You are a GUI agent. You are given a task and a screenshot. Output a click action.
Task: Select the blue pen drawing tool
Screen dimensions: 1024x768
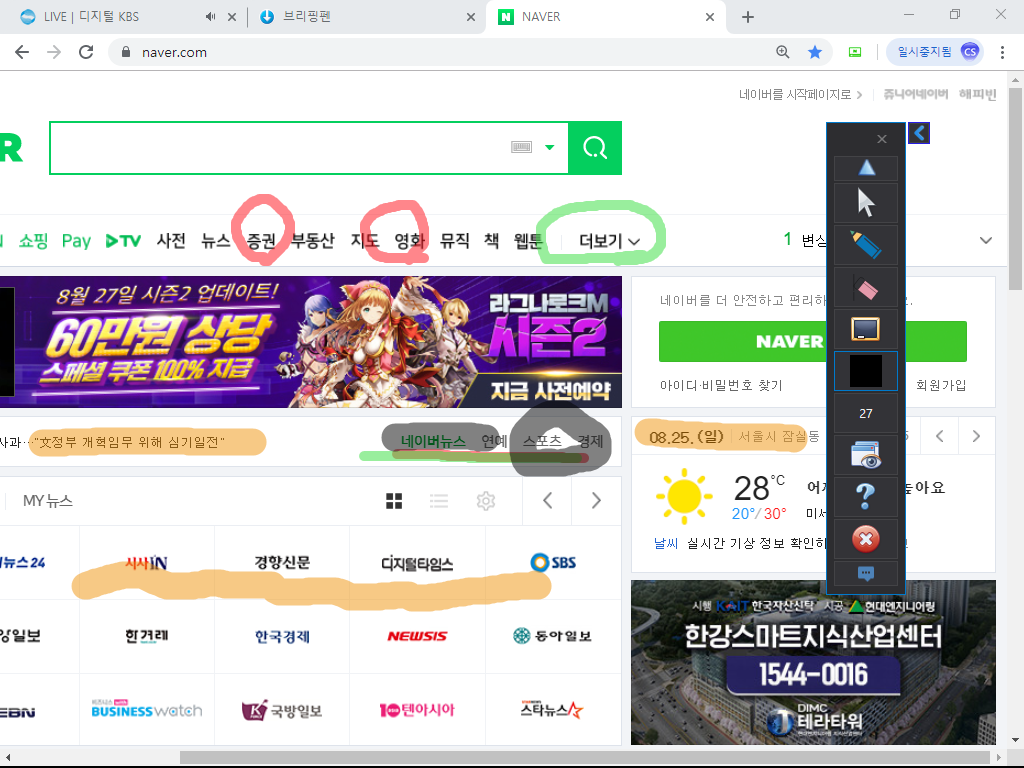pyautogui.click(x=866, y=244)
